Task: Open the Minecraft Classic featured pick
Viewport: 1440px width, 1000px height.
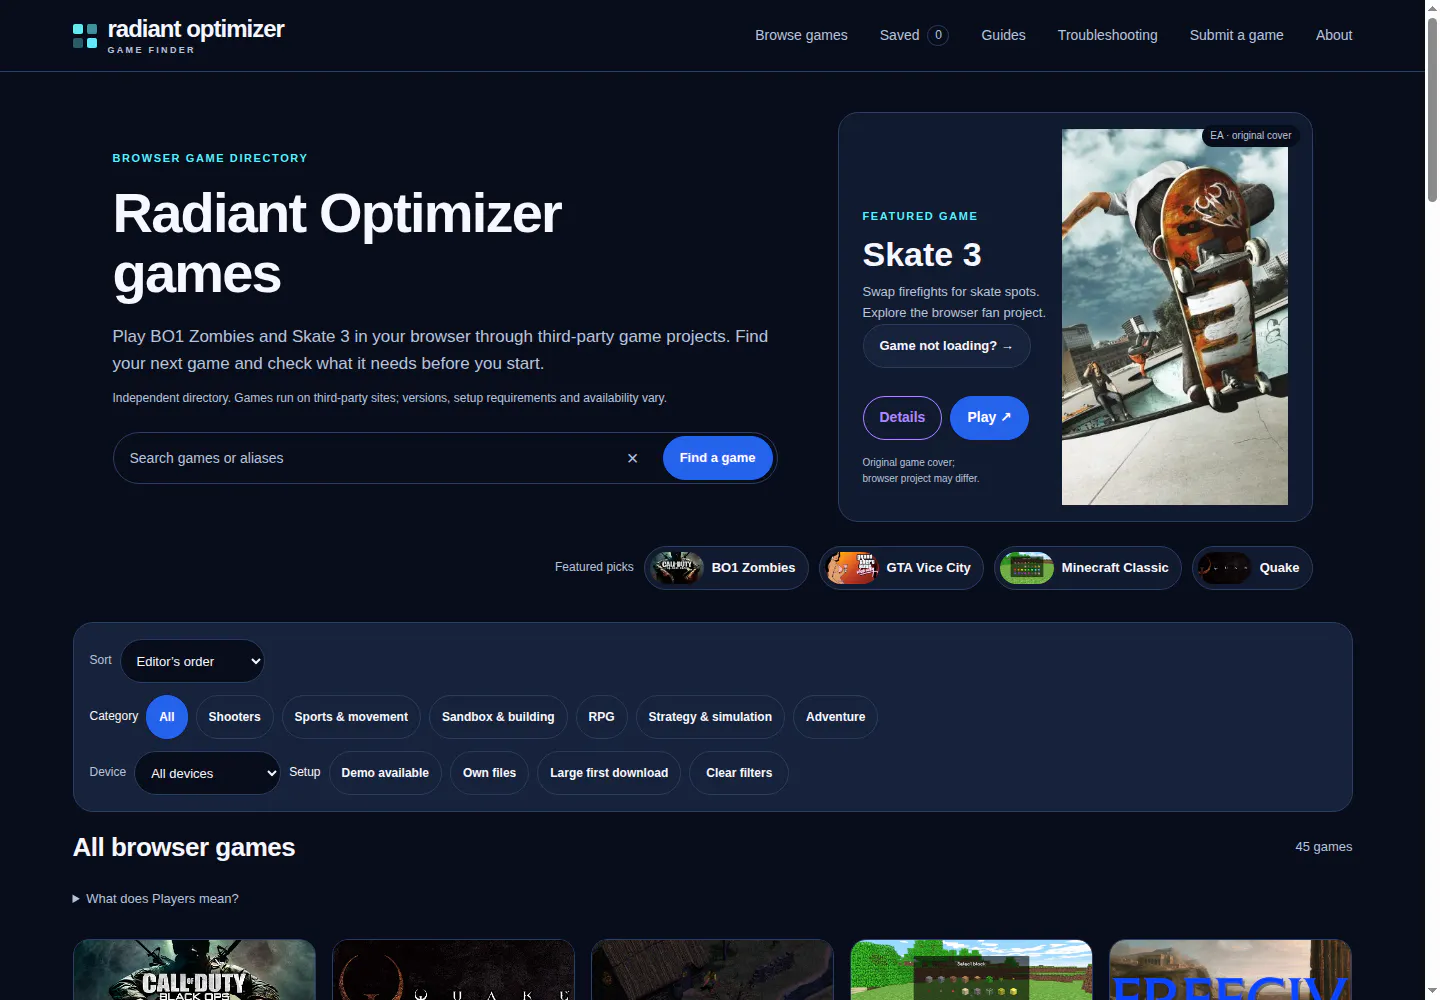Action: (x=1087, y=568)
